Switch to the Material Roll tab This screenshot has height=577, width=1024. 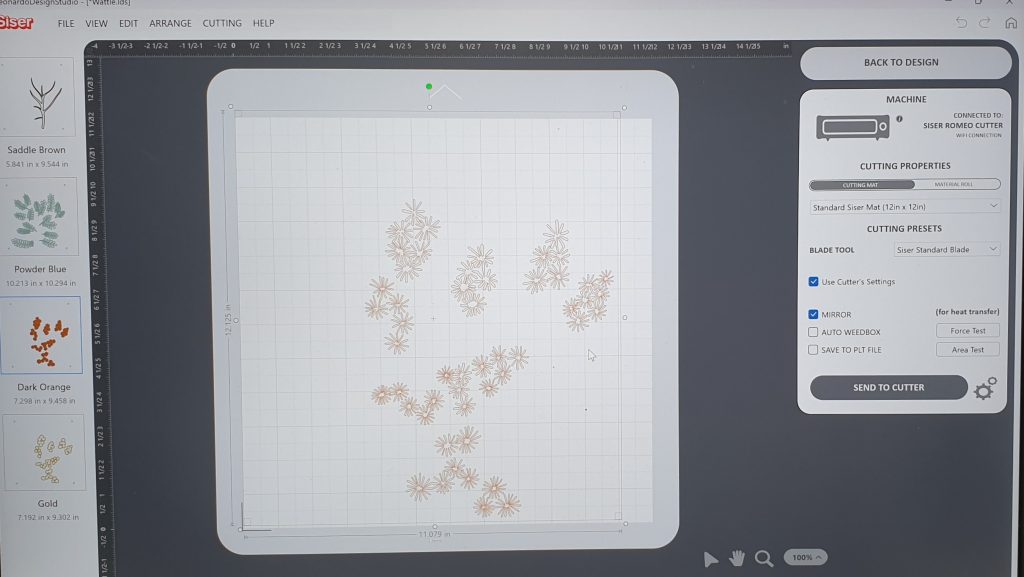(x=953, y=184)
